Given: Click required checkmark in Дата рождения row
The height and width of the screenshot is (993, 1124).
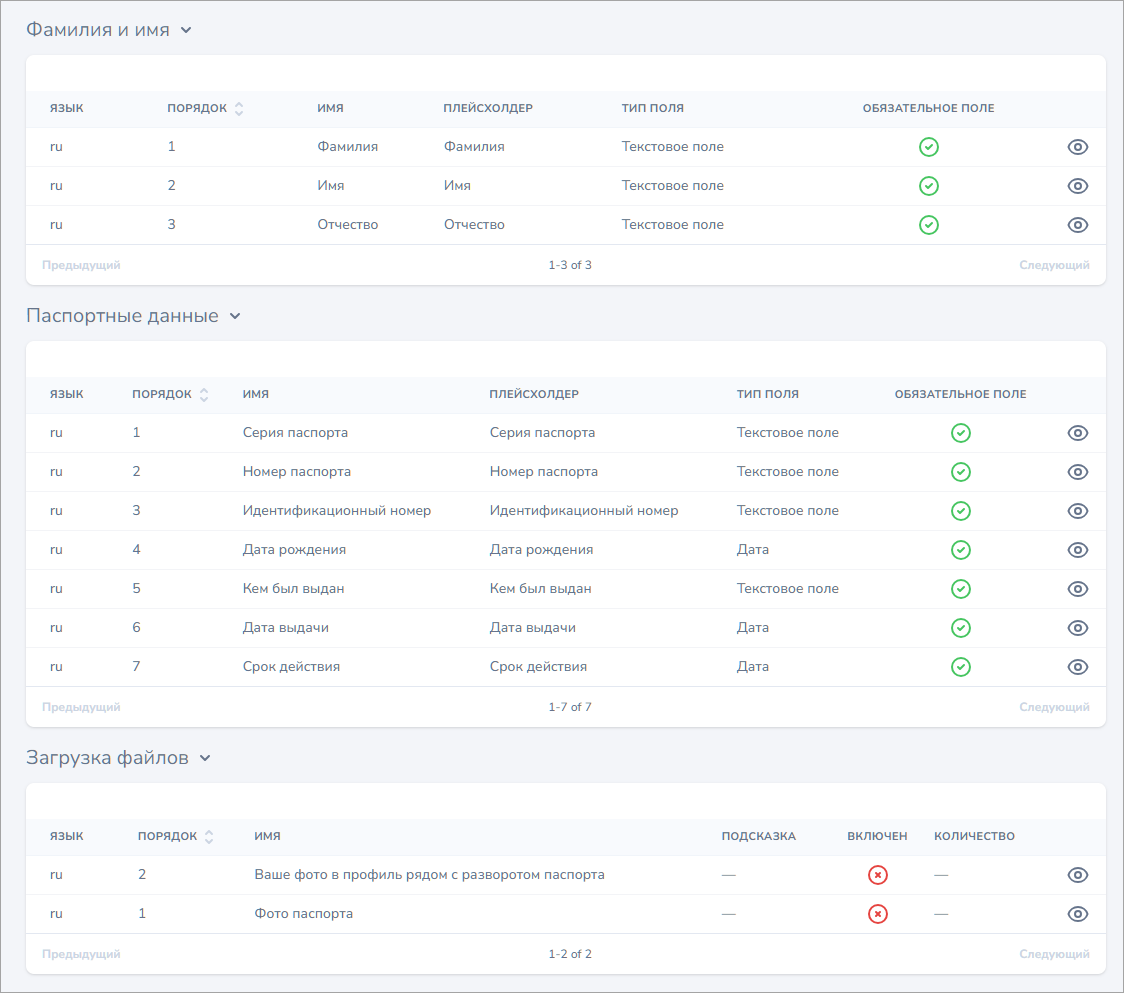Looking at the screenshot, I should [961, 550].
